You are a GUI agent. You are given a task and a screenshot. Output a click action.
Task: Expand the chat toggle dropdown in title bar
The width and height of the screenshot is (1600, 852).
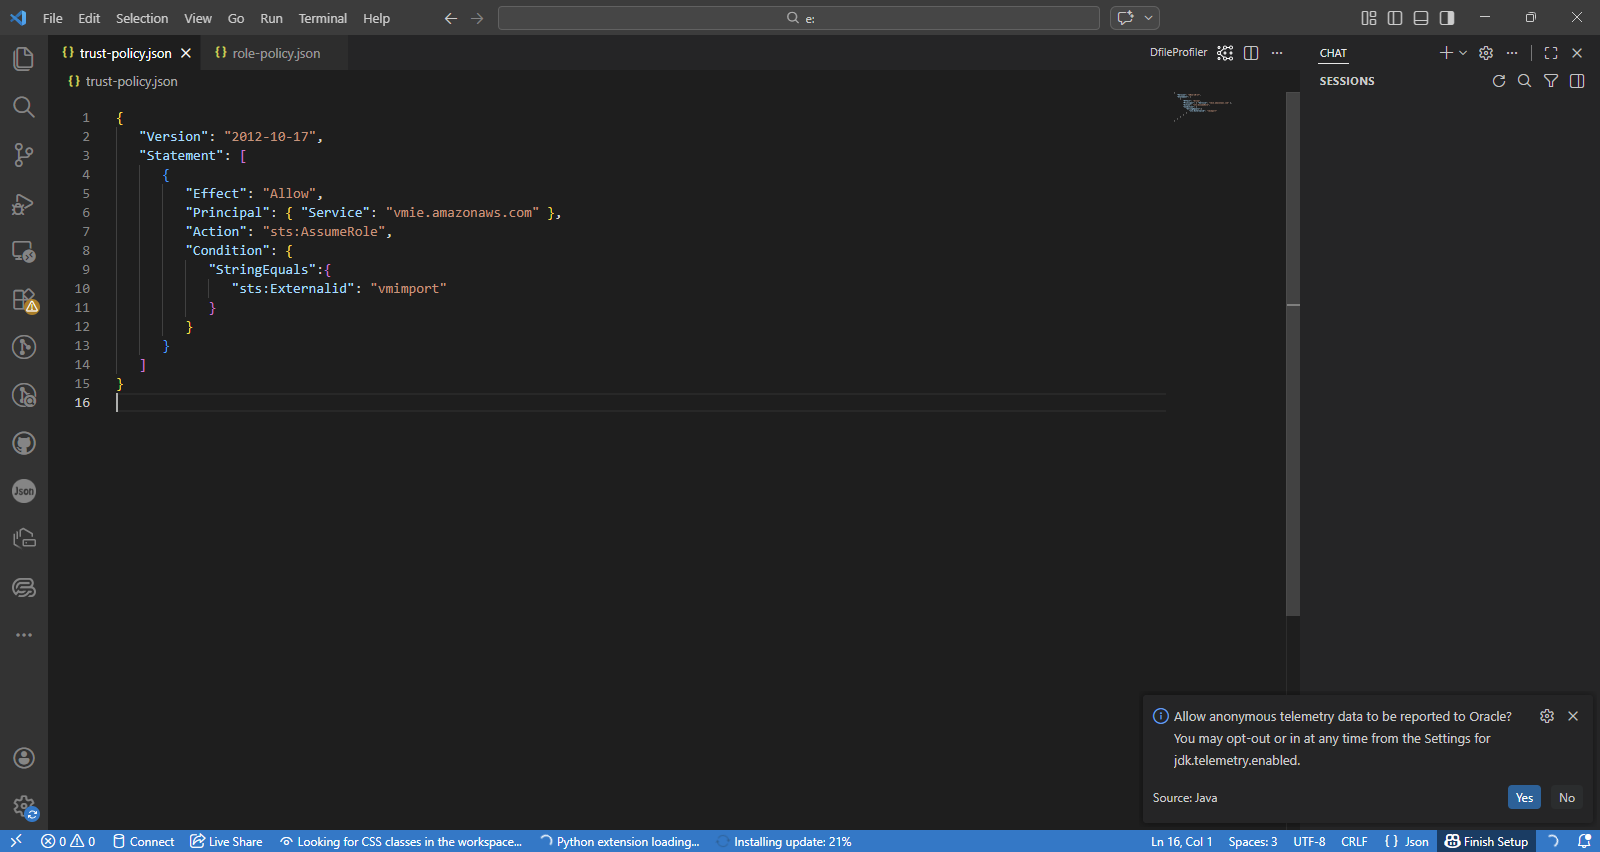(x=1149, y=18)
